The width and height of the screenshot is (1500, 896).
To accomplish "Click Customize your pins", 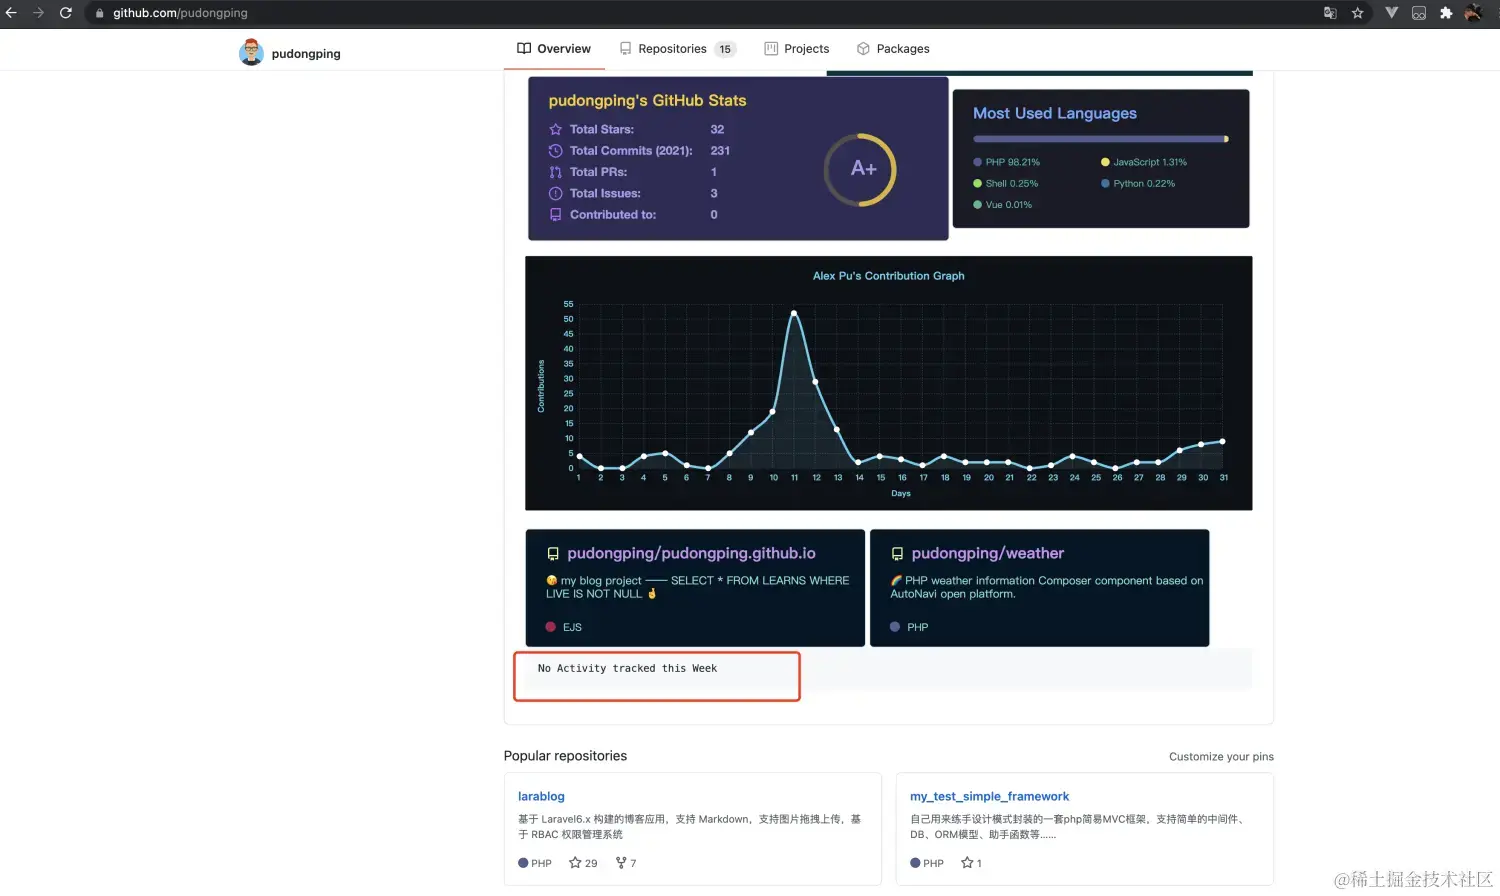I will [1221, 757].
